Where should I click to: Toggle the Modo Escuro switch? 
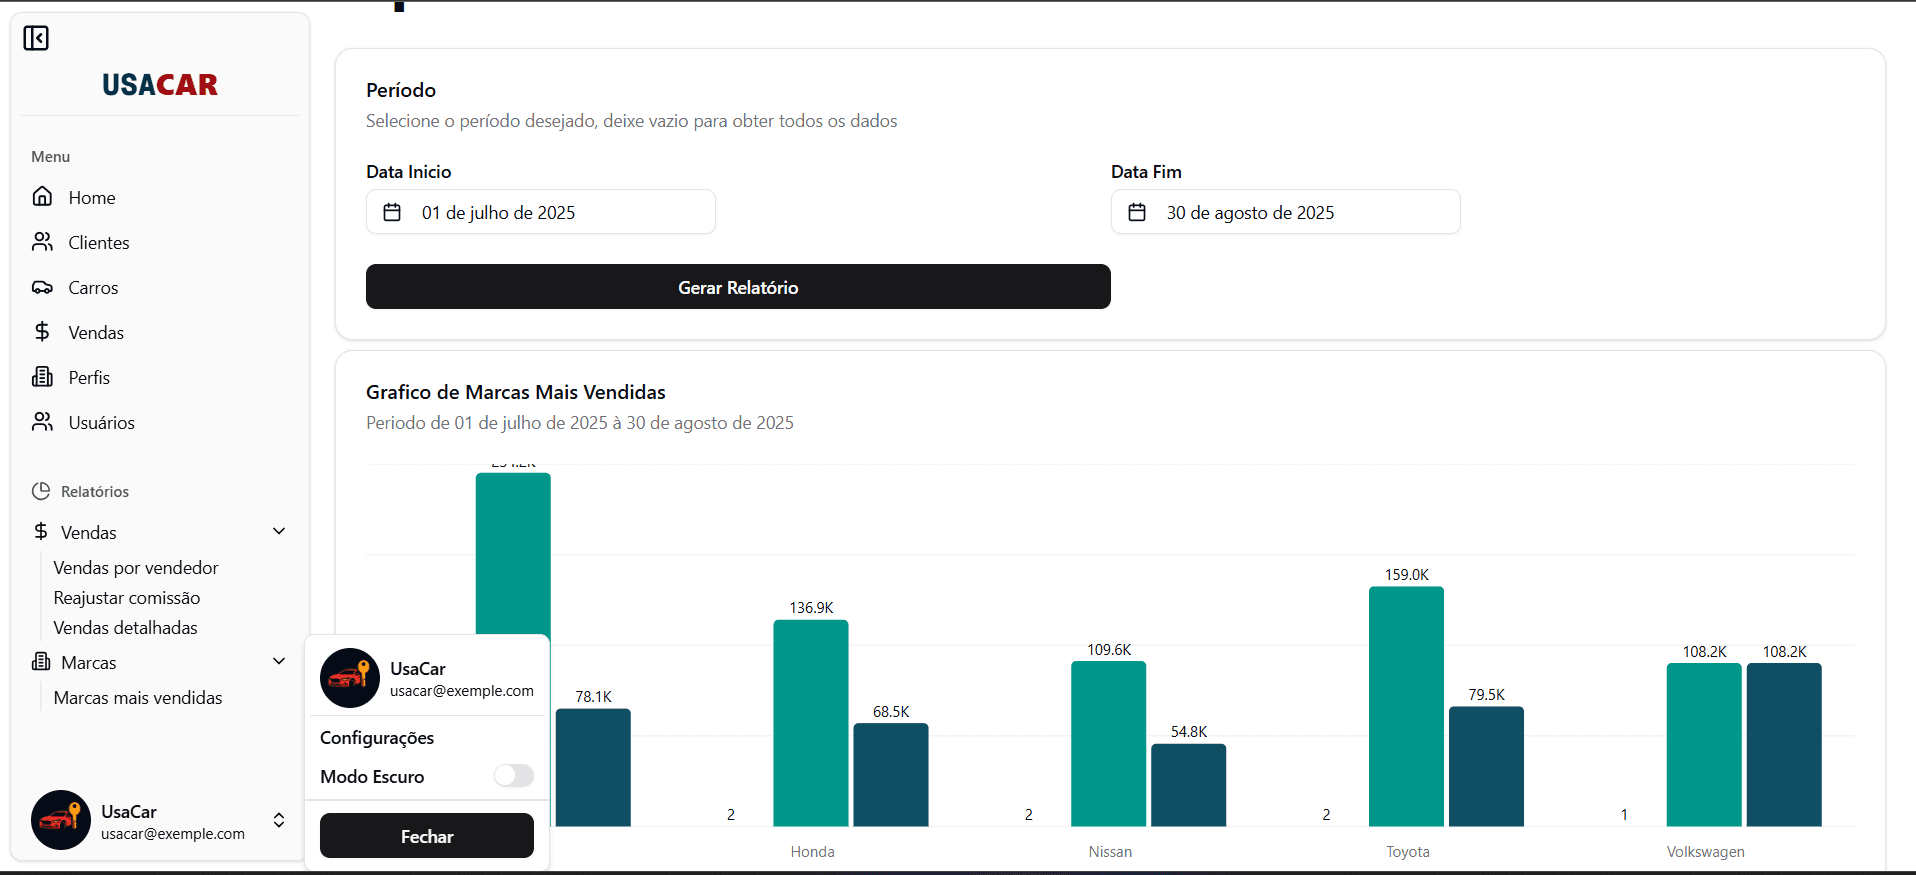(x=514, y=776)
